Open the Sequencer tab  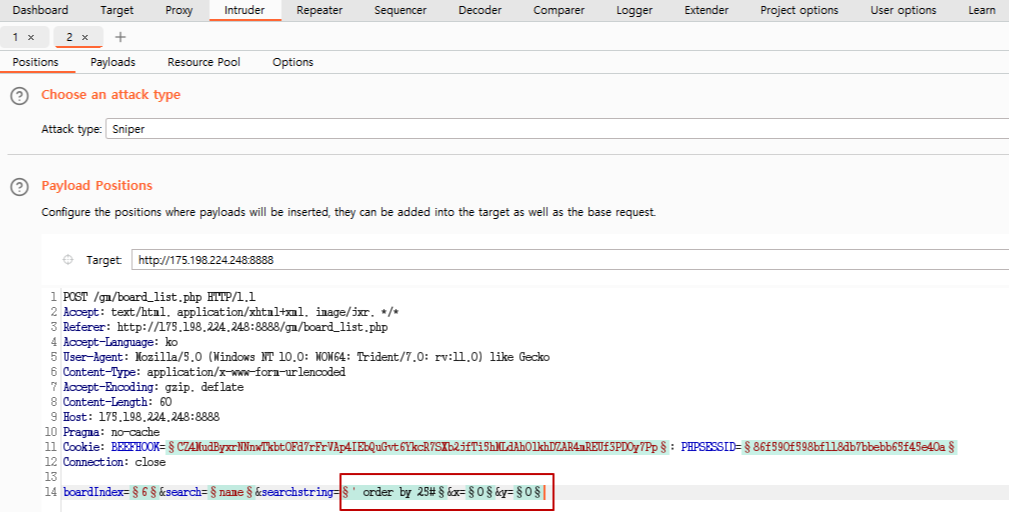[400, 10]
